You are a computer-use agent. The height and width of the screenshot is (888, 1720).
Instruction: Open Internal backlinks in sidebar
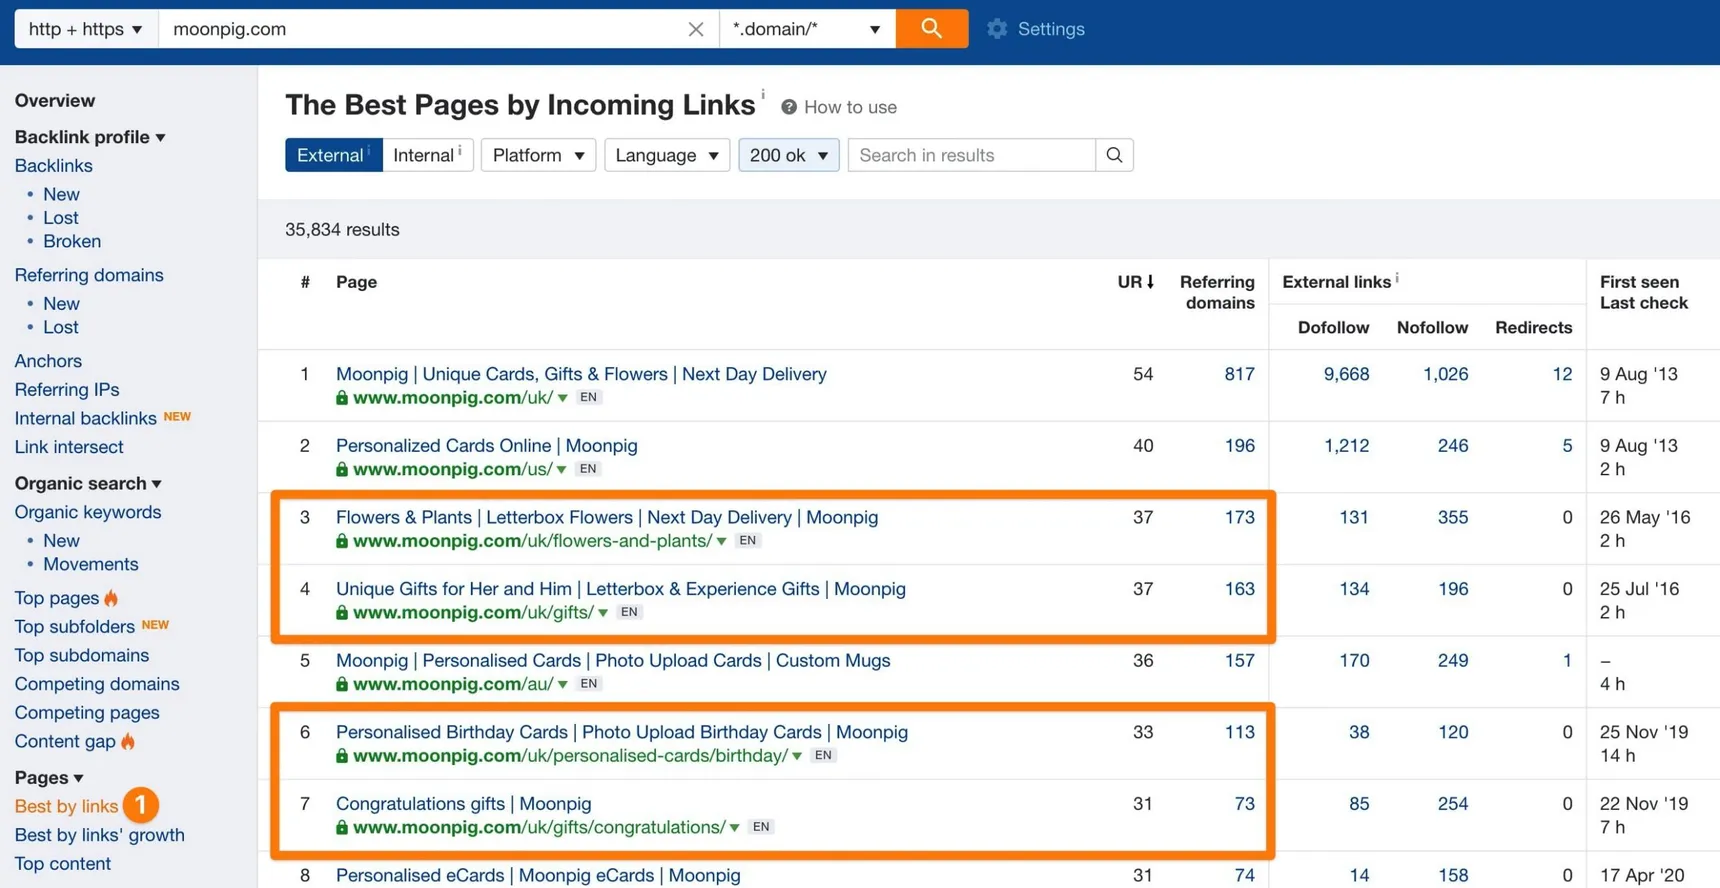click(x=86, y=418)
